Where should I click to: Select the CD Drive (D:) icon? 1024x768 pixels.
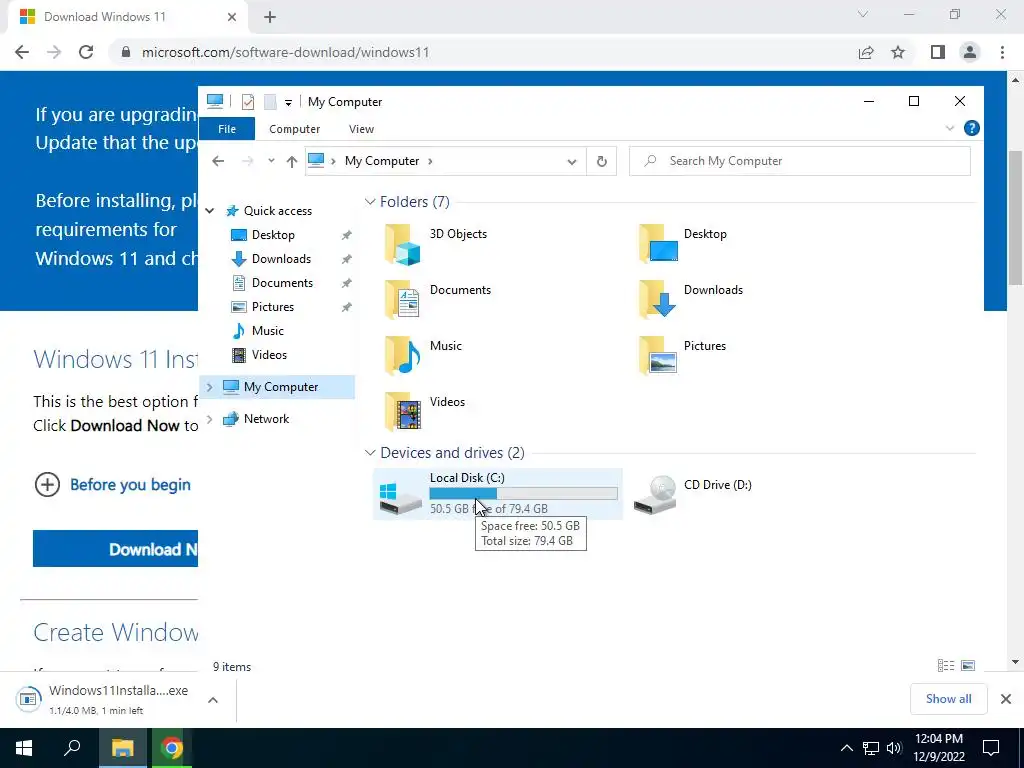click(655, 495)
